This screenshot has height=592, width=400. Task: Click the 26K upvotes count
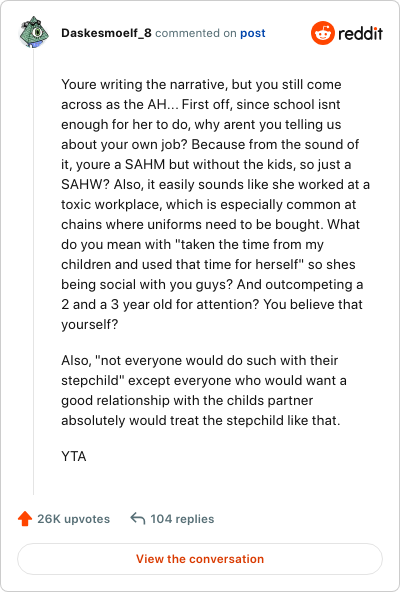click(x=73, y=519)
